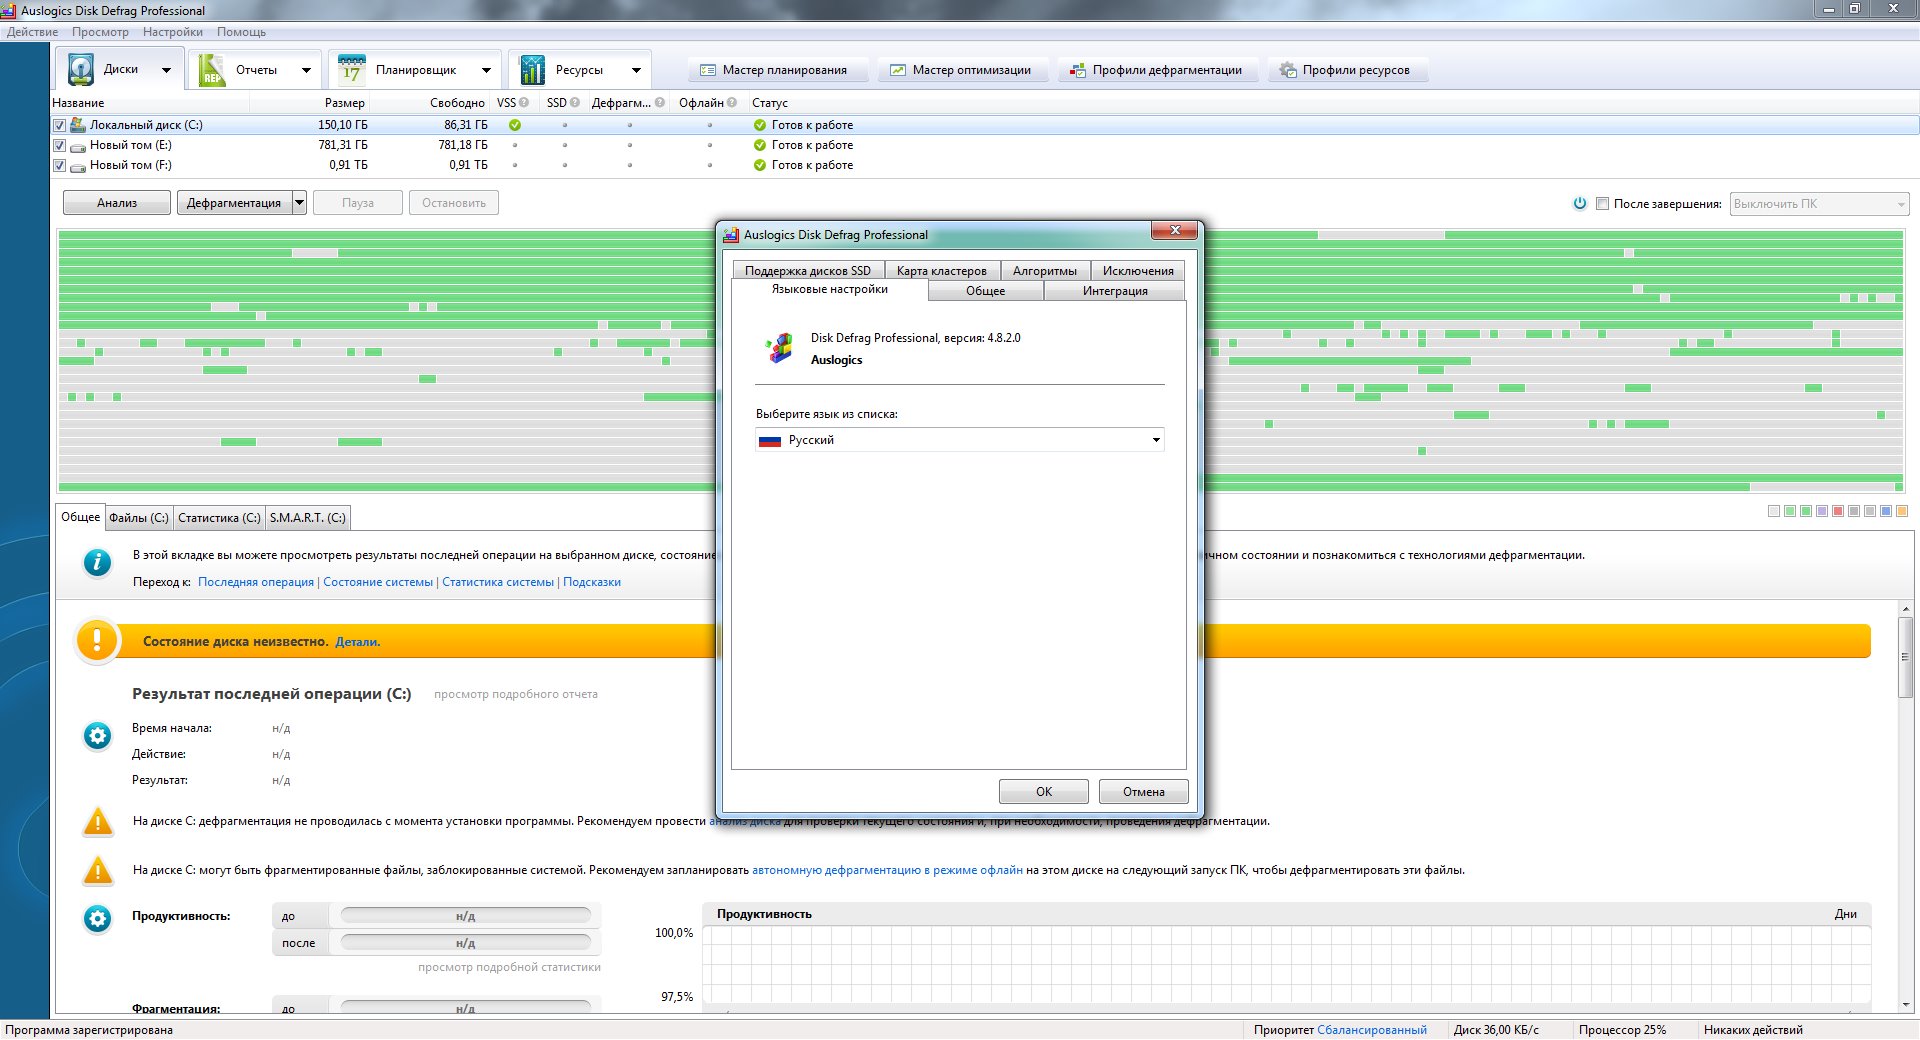Click the Локальный диск (C:) drive icon
The width and height of the screenshot is (1920, 1040).
(78, 125)
